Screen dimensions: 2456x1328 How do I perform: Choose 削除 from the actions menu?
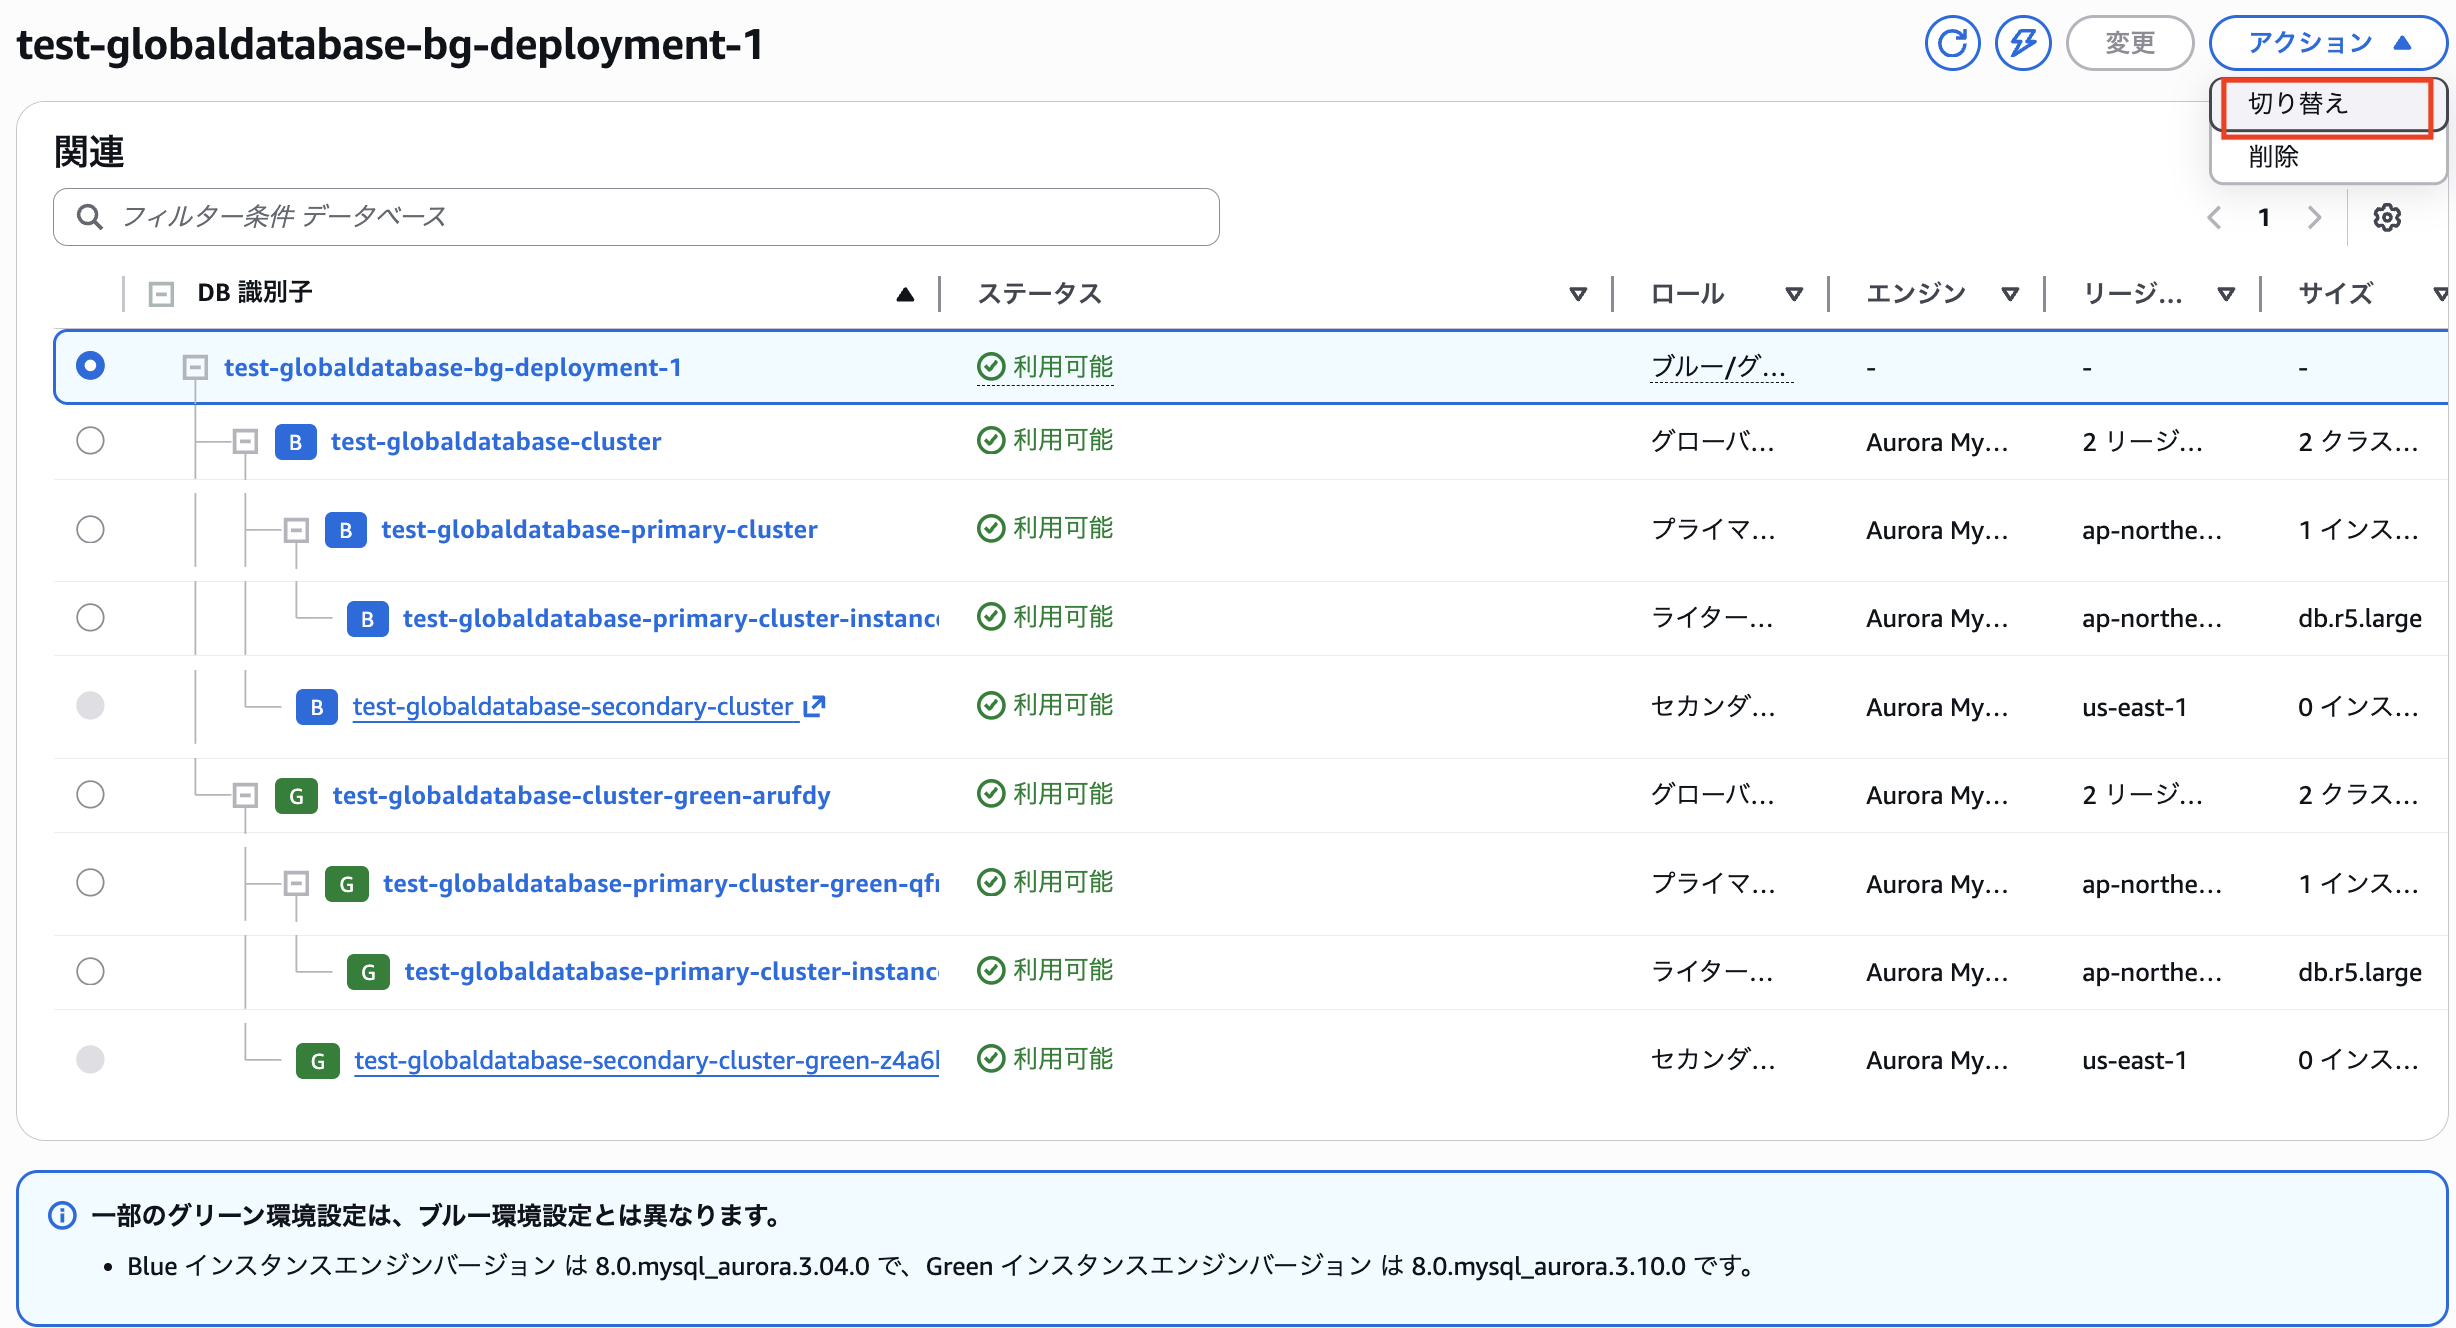[x=2274, y=157]
